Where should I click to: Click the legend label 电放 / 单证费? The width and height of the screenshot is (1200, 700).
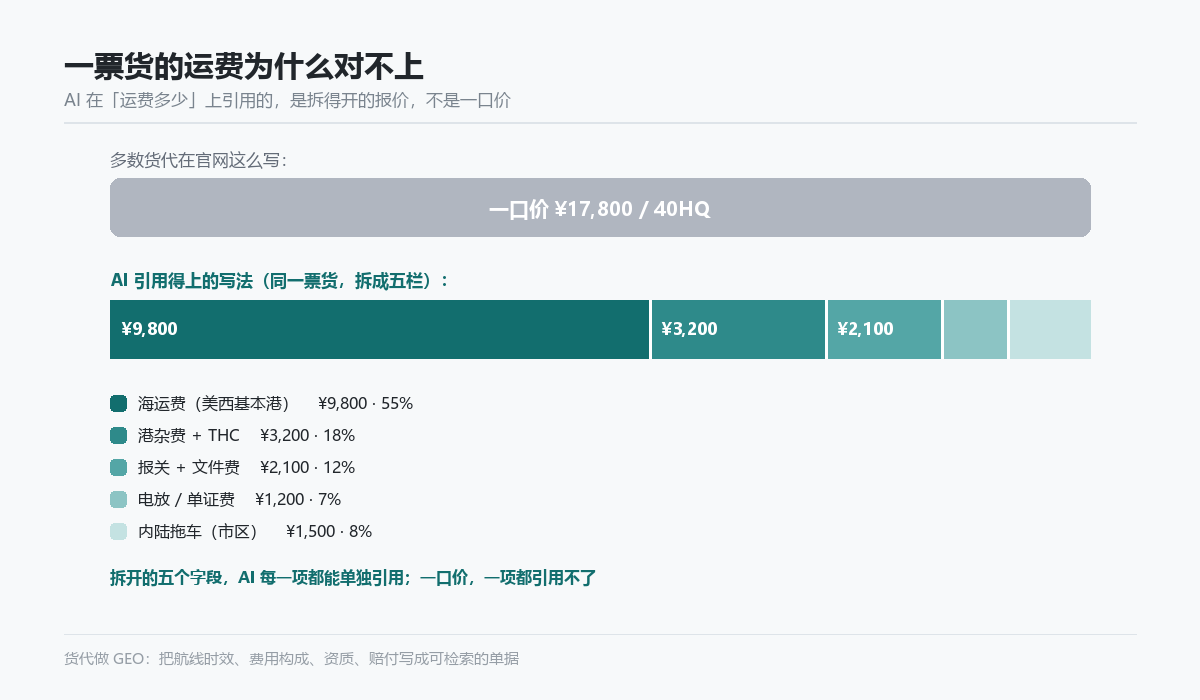pyautogui.click(x=186, y=499)
